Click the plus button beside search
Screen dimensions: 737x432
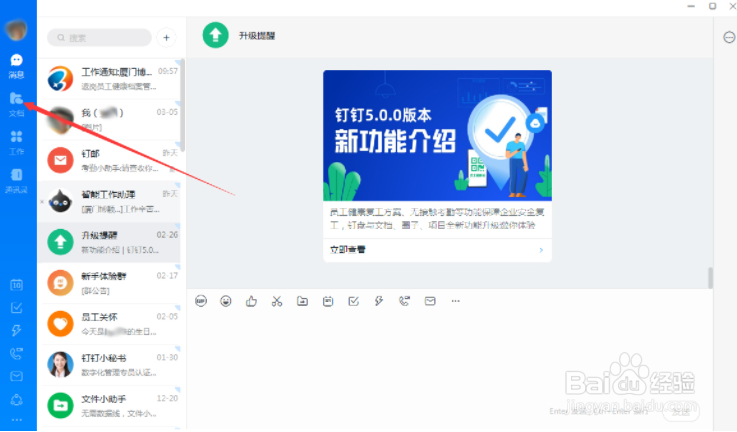(x=166, y=38)
